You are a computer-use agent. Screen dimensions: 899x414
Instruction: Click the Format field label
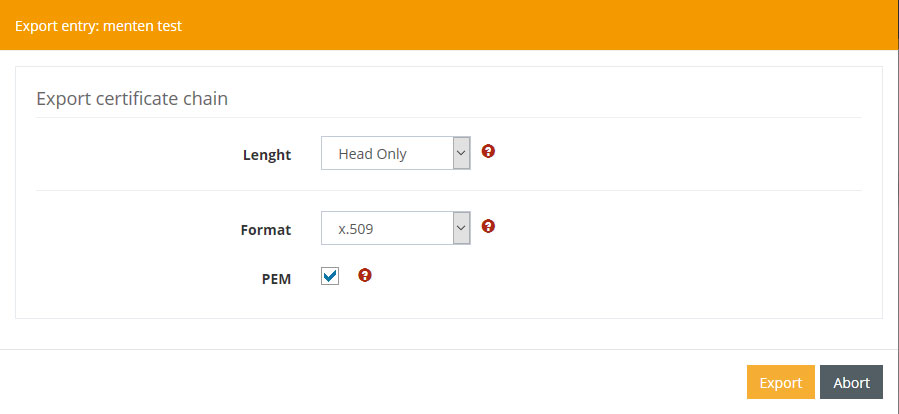tap(266, 229)
